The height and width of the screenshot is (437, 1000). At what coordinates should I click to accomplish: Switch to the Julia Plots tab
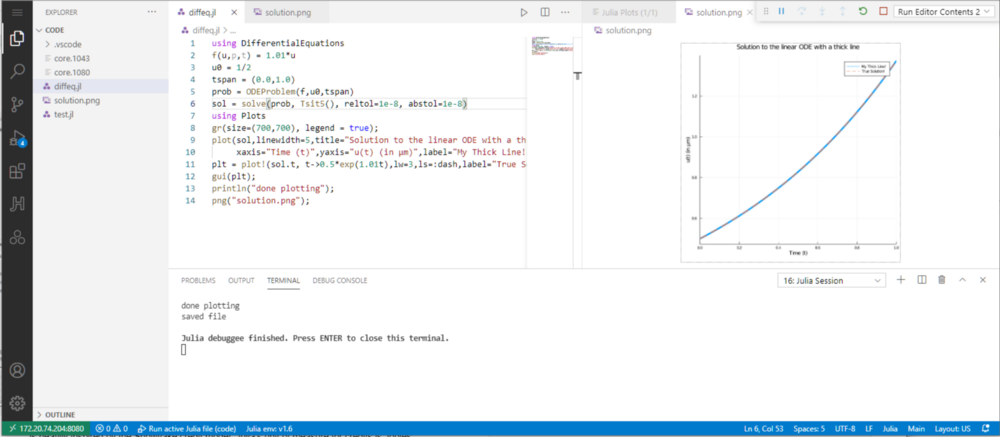628,13
